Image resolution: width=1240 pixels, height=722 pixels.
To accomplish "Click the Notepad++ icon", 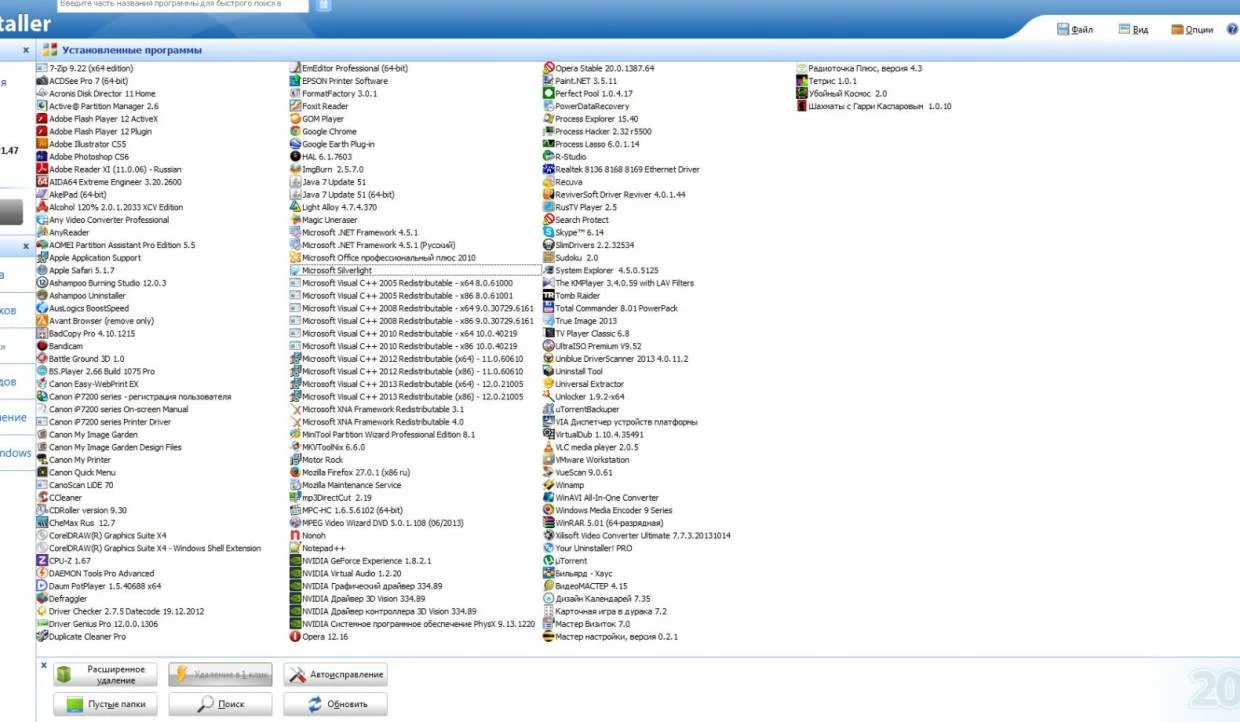I will pyautogui.click(x=295, y=548).
